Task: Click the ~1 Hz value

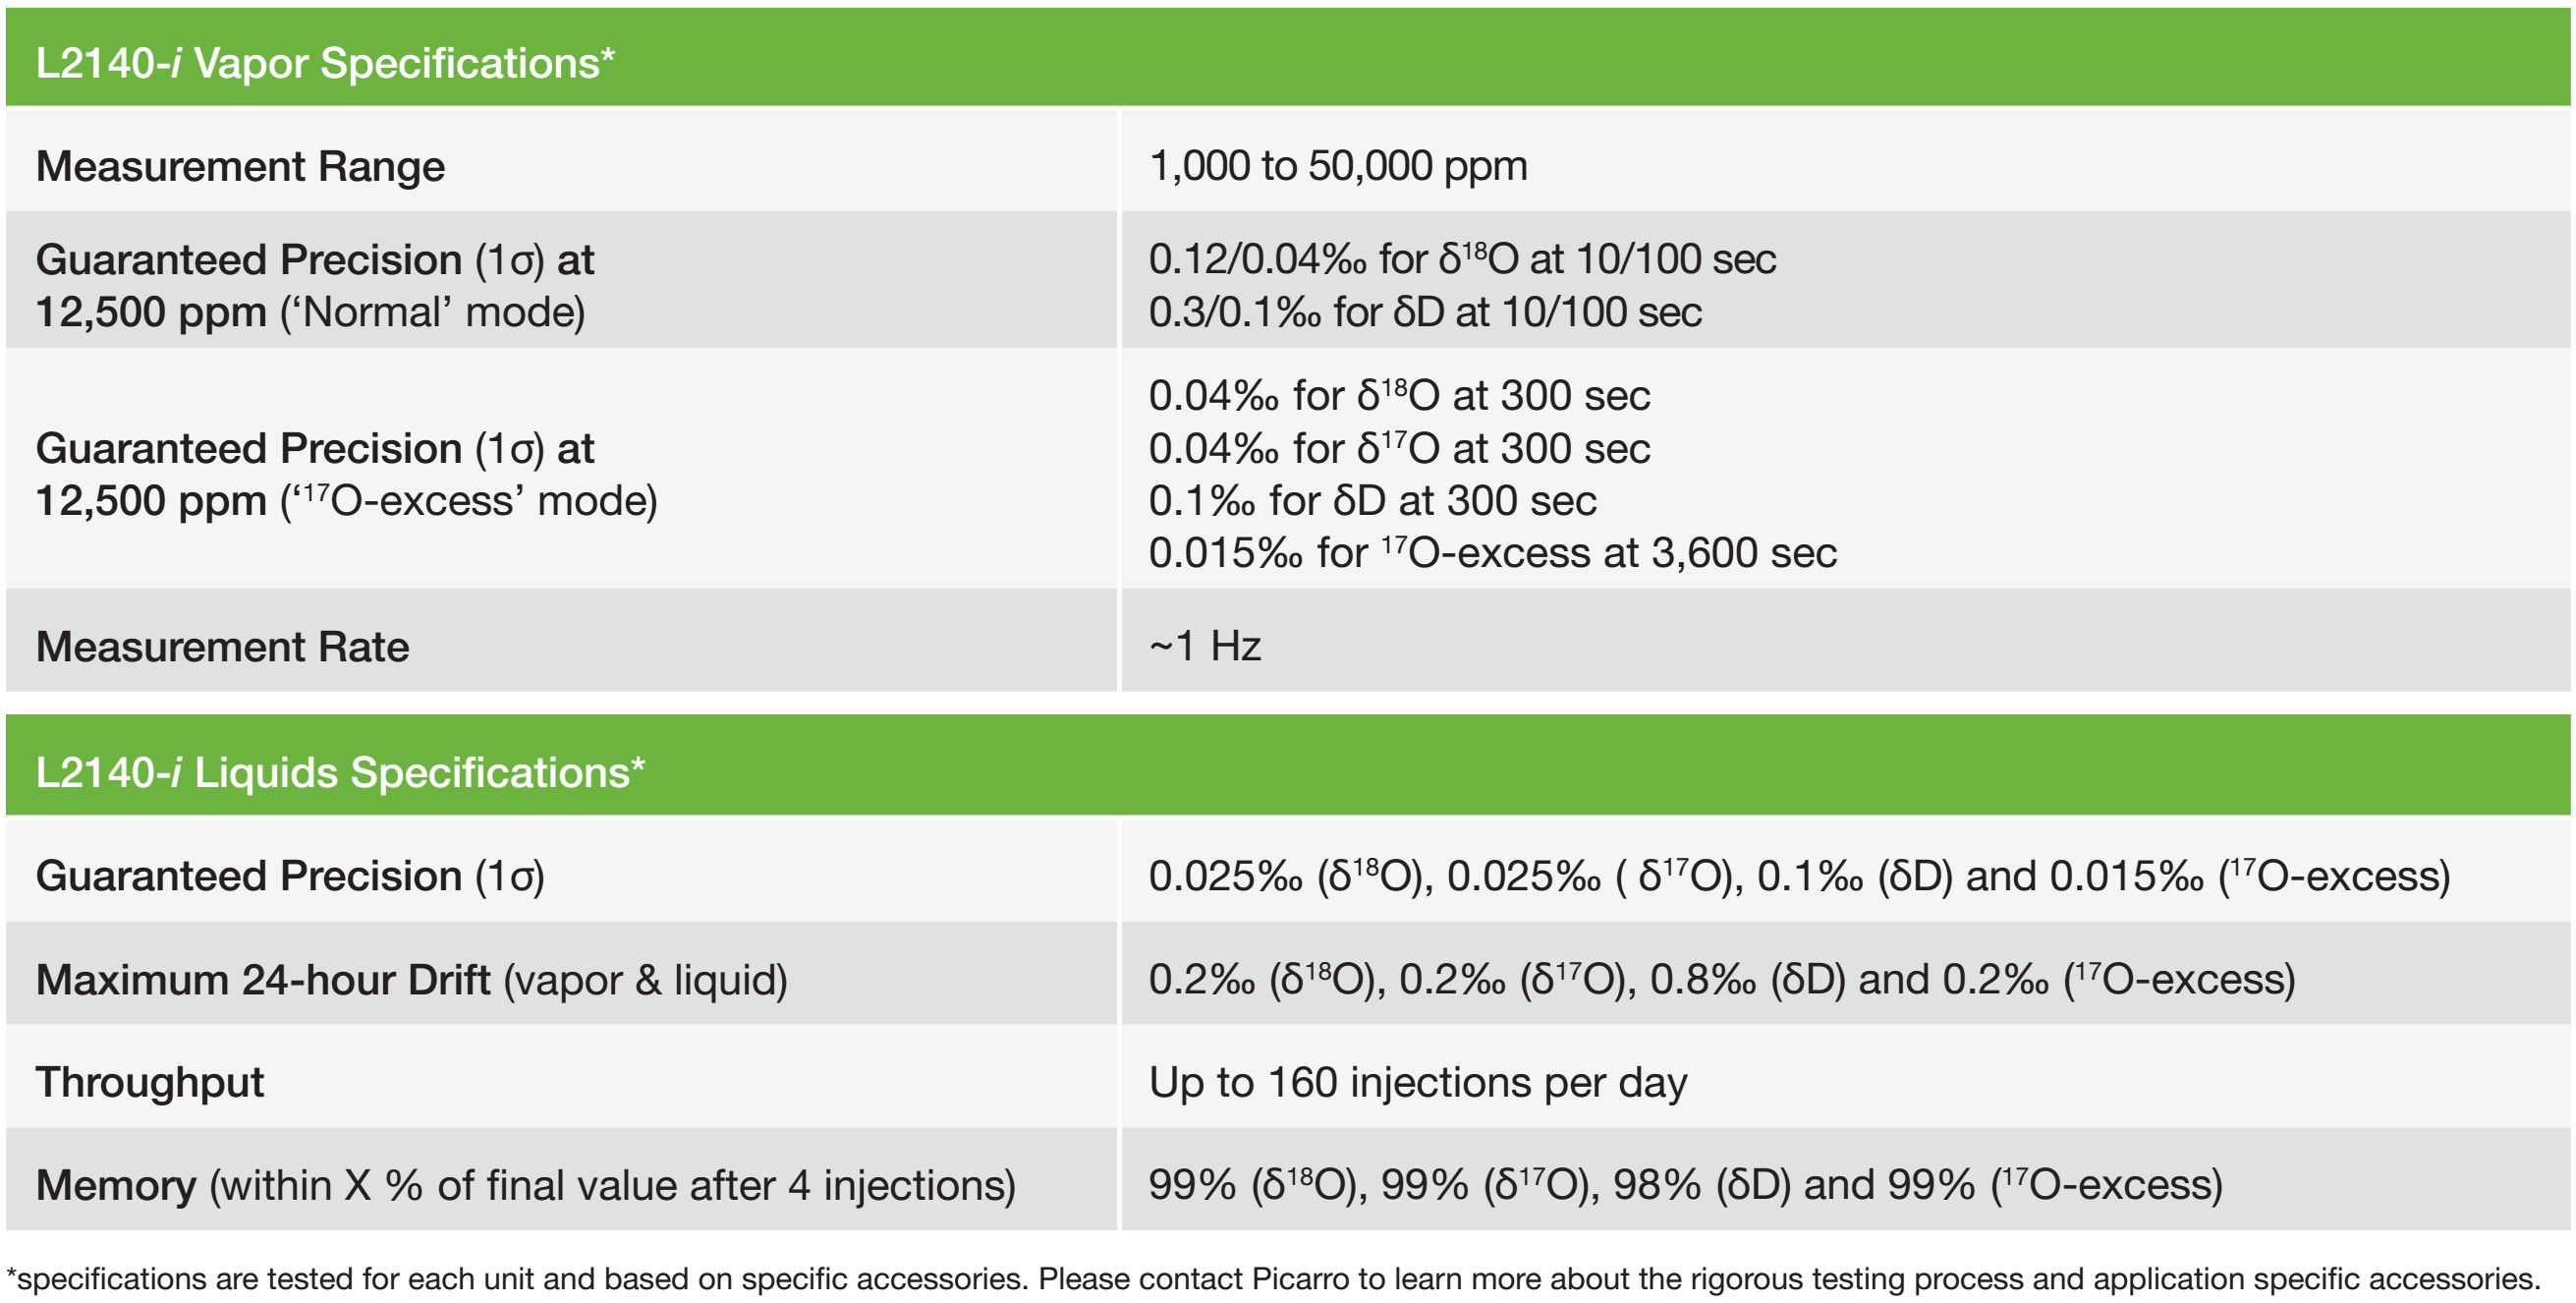Action: pyautogui.click(x=1205, y=646)
